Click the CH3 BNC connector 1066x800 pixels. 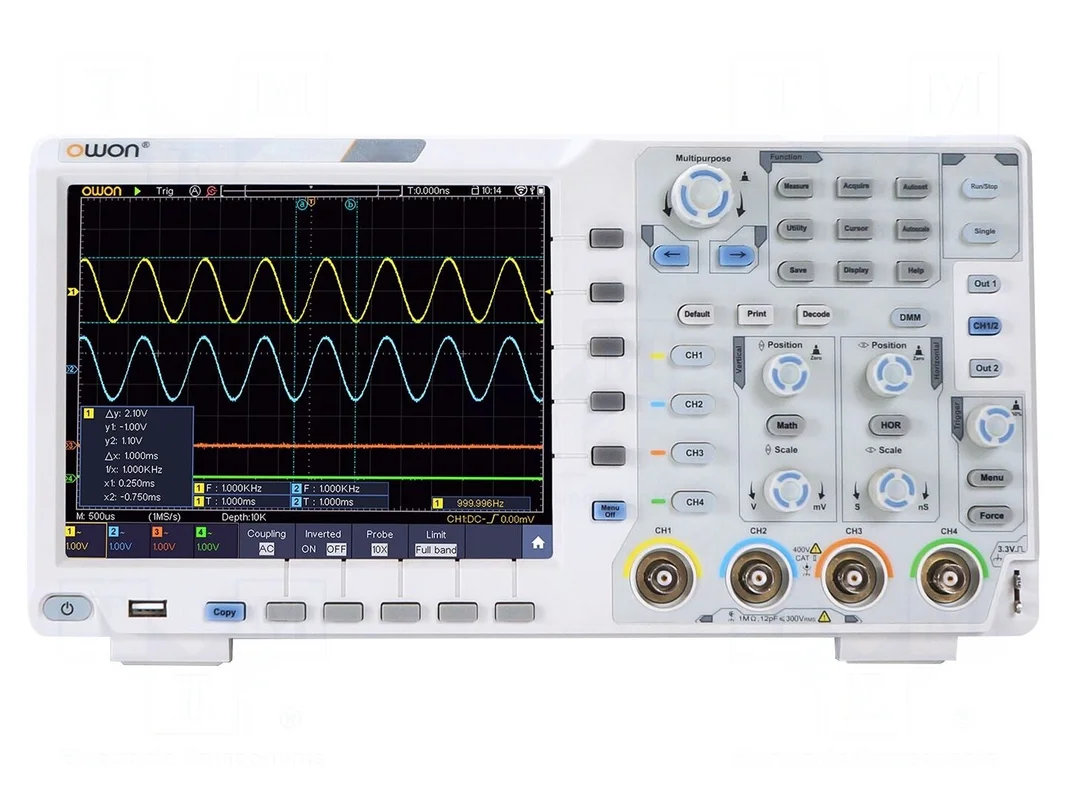[x=853, y=578]
